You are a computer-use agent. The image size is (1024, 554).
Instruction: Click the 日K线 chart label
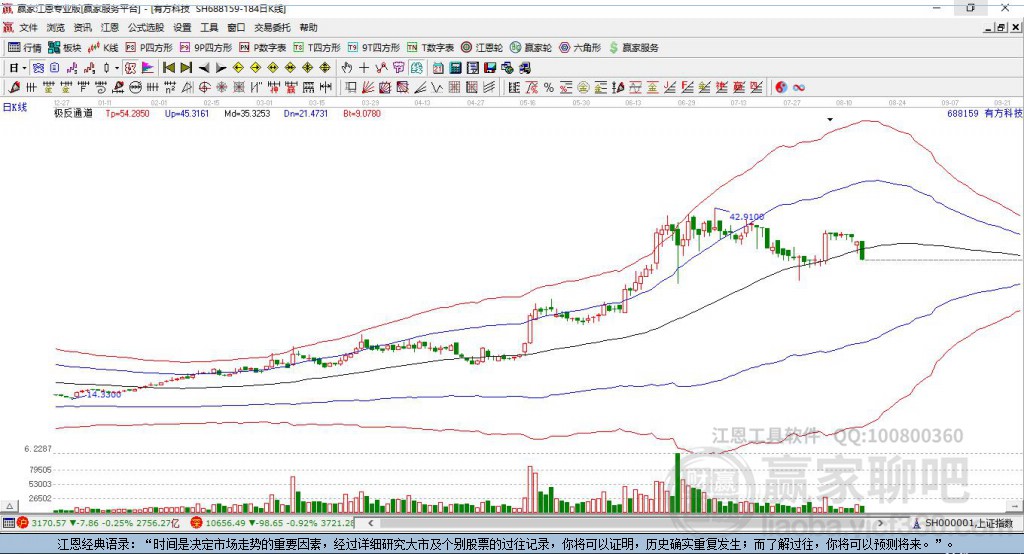[15, 107]
